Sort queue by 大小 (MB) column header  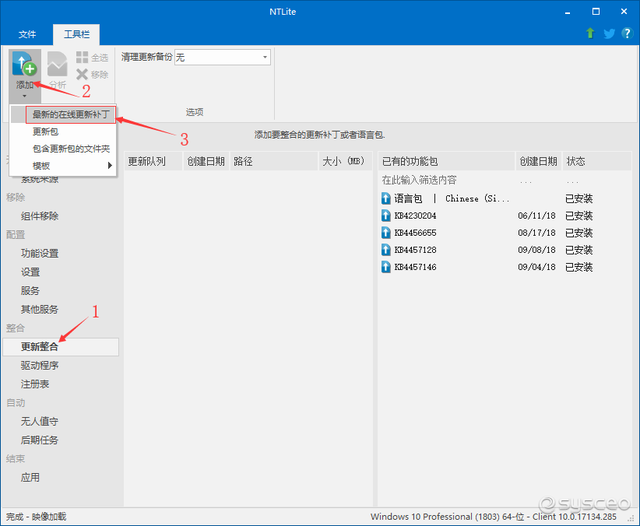(x=345, y=161)
